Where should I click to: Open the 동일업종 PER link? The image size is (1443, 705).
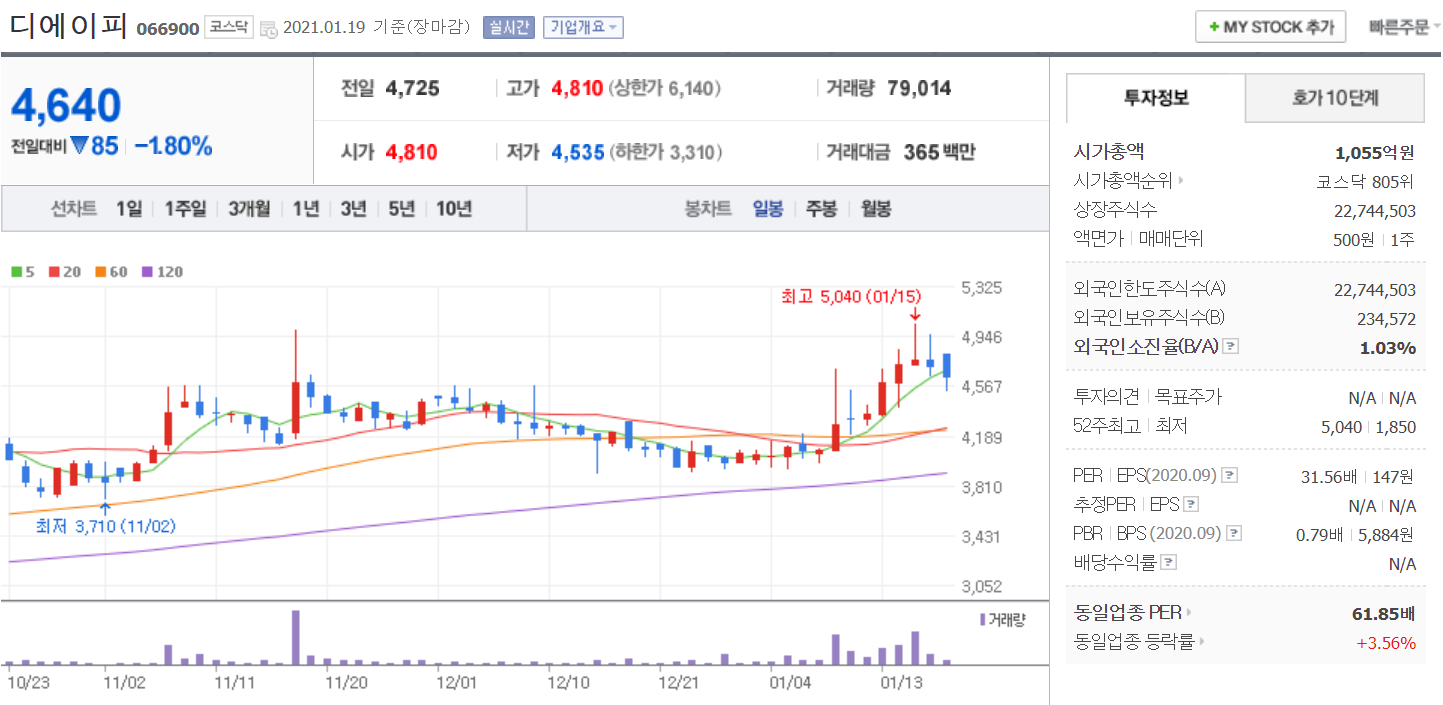click(x=1132, y=612)
